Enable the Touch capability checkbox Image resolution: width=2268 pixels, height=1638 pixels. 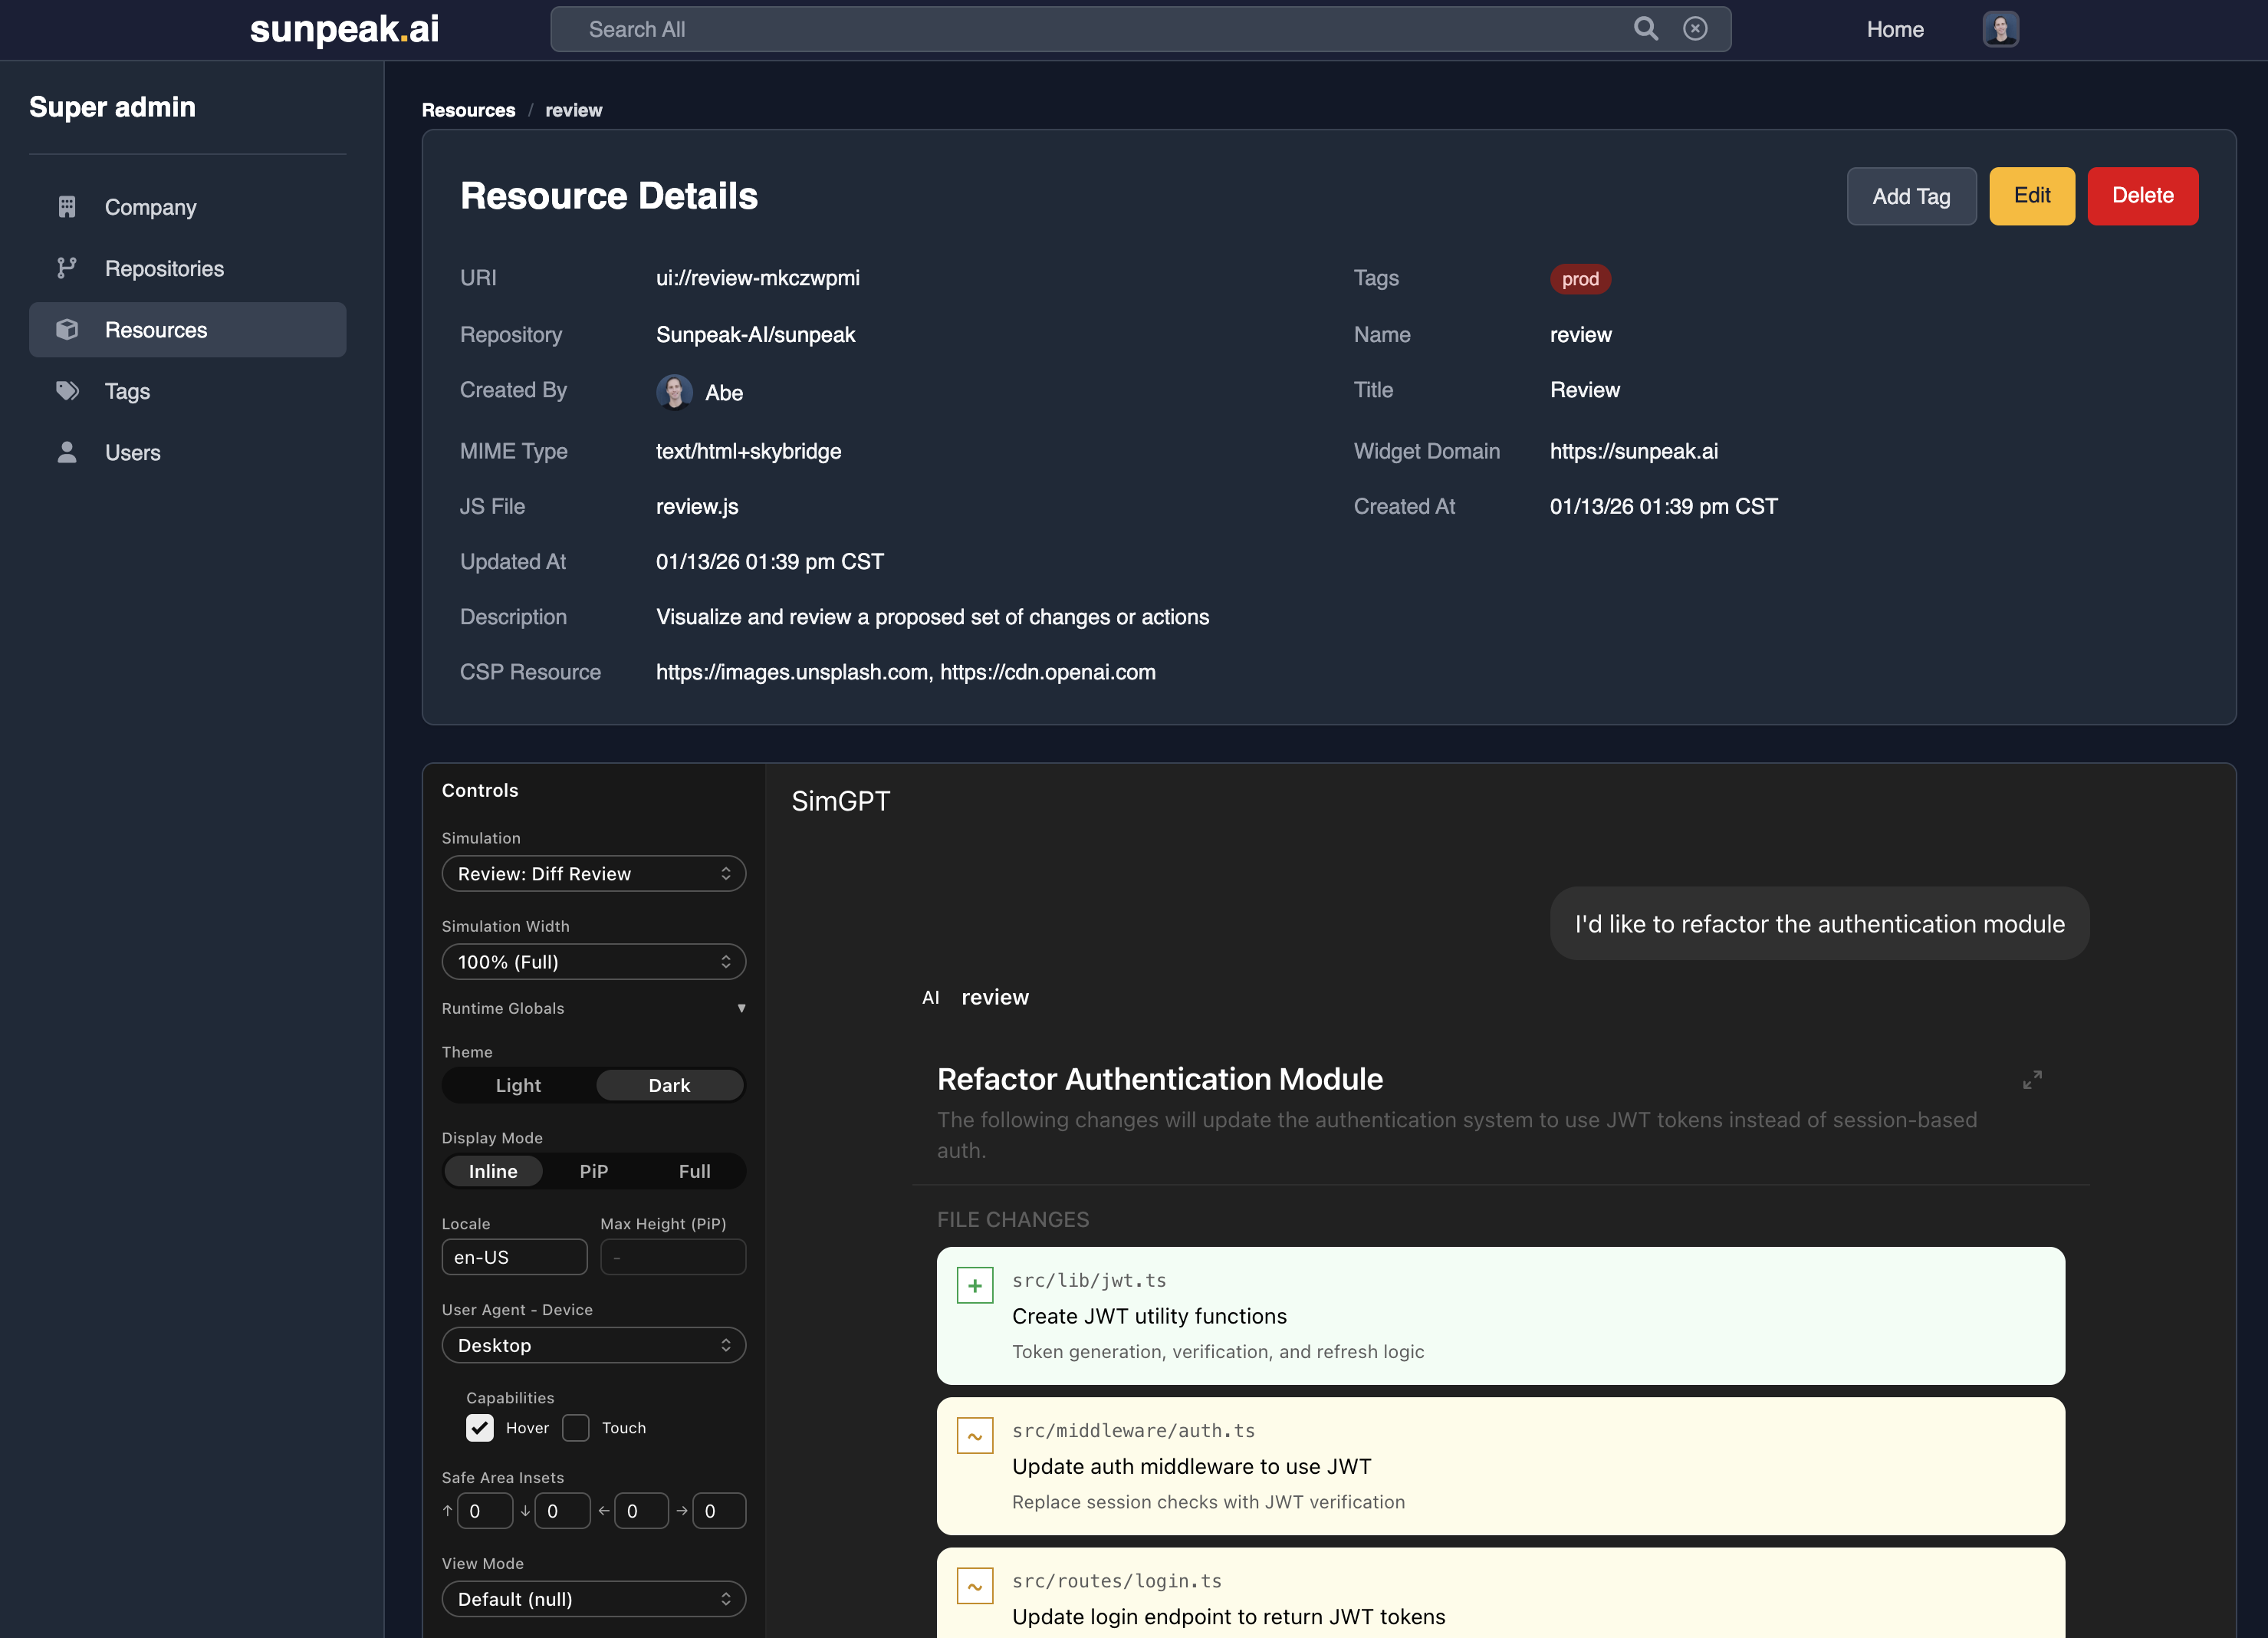(576, 1428)
